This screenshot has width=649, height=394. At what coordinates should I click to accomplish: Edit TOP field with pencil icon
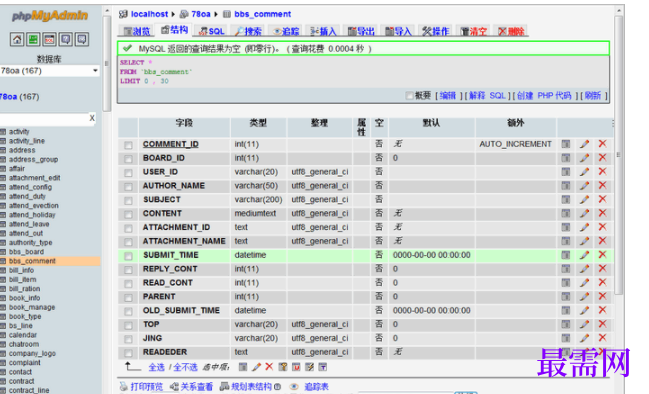pos(584,324)
